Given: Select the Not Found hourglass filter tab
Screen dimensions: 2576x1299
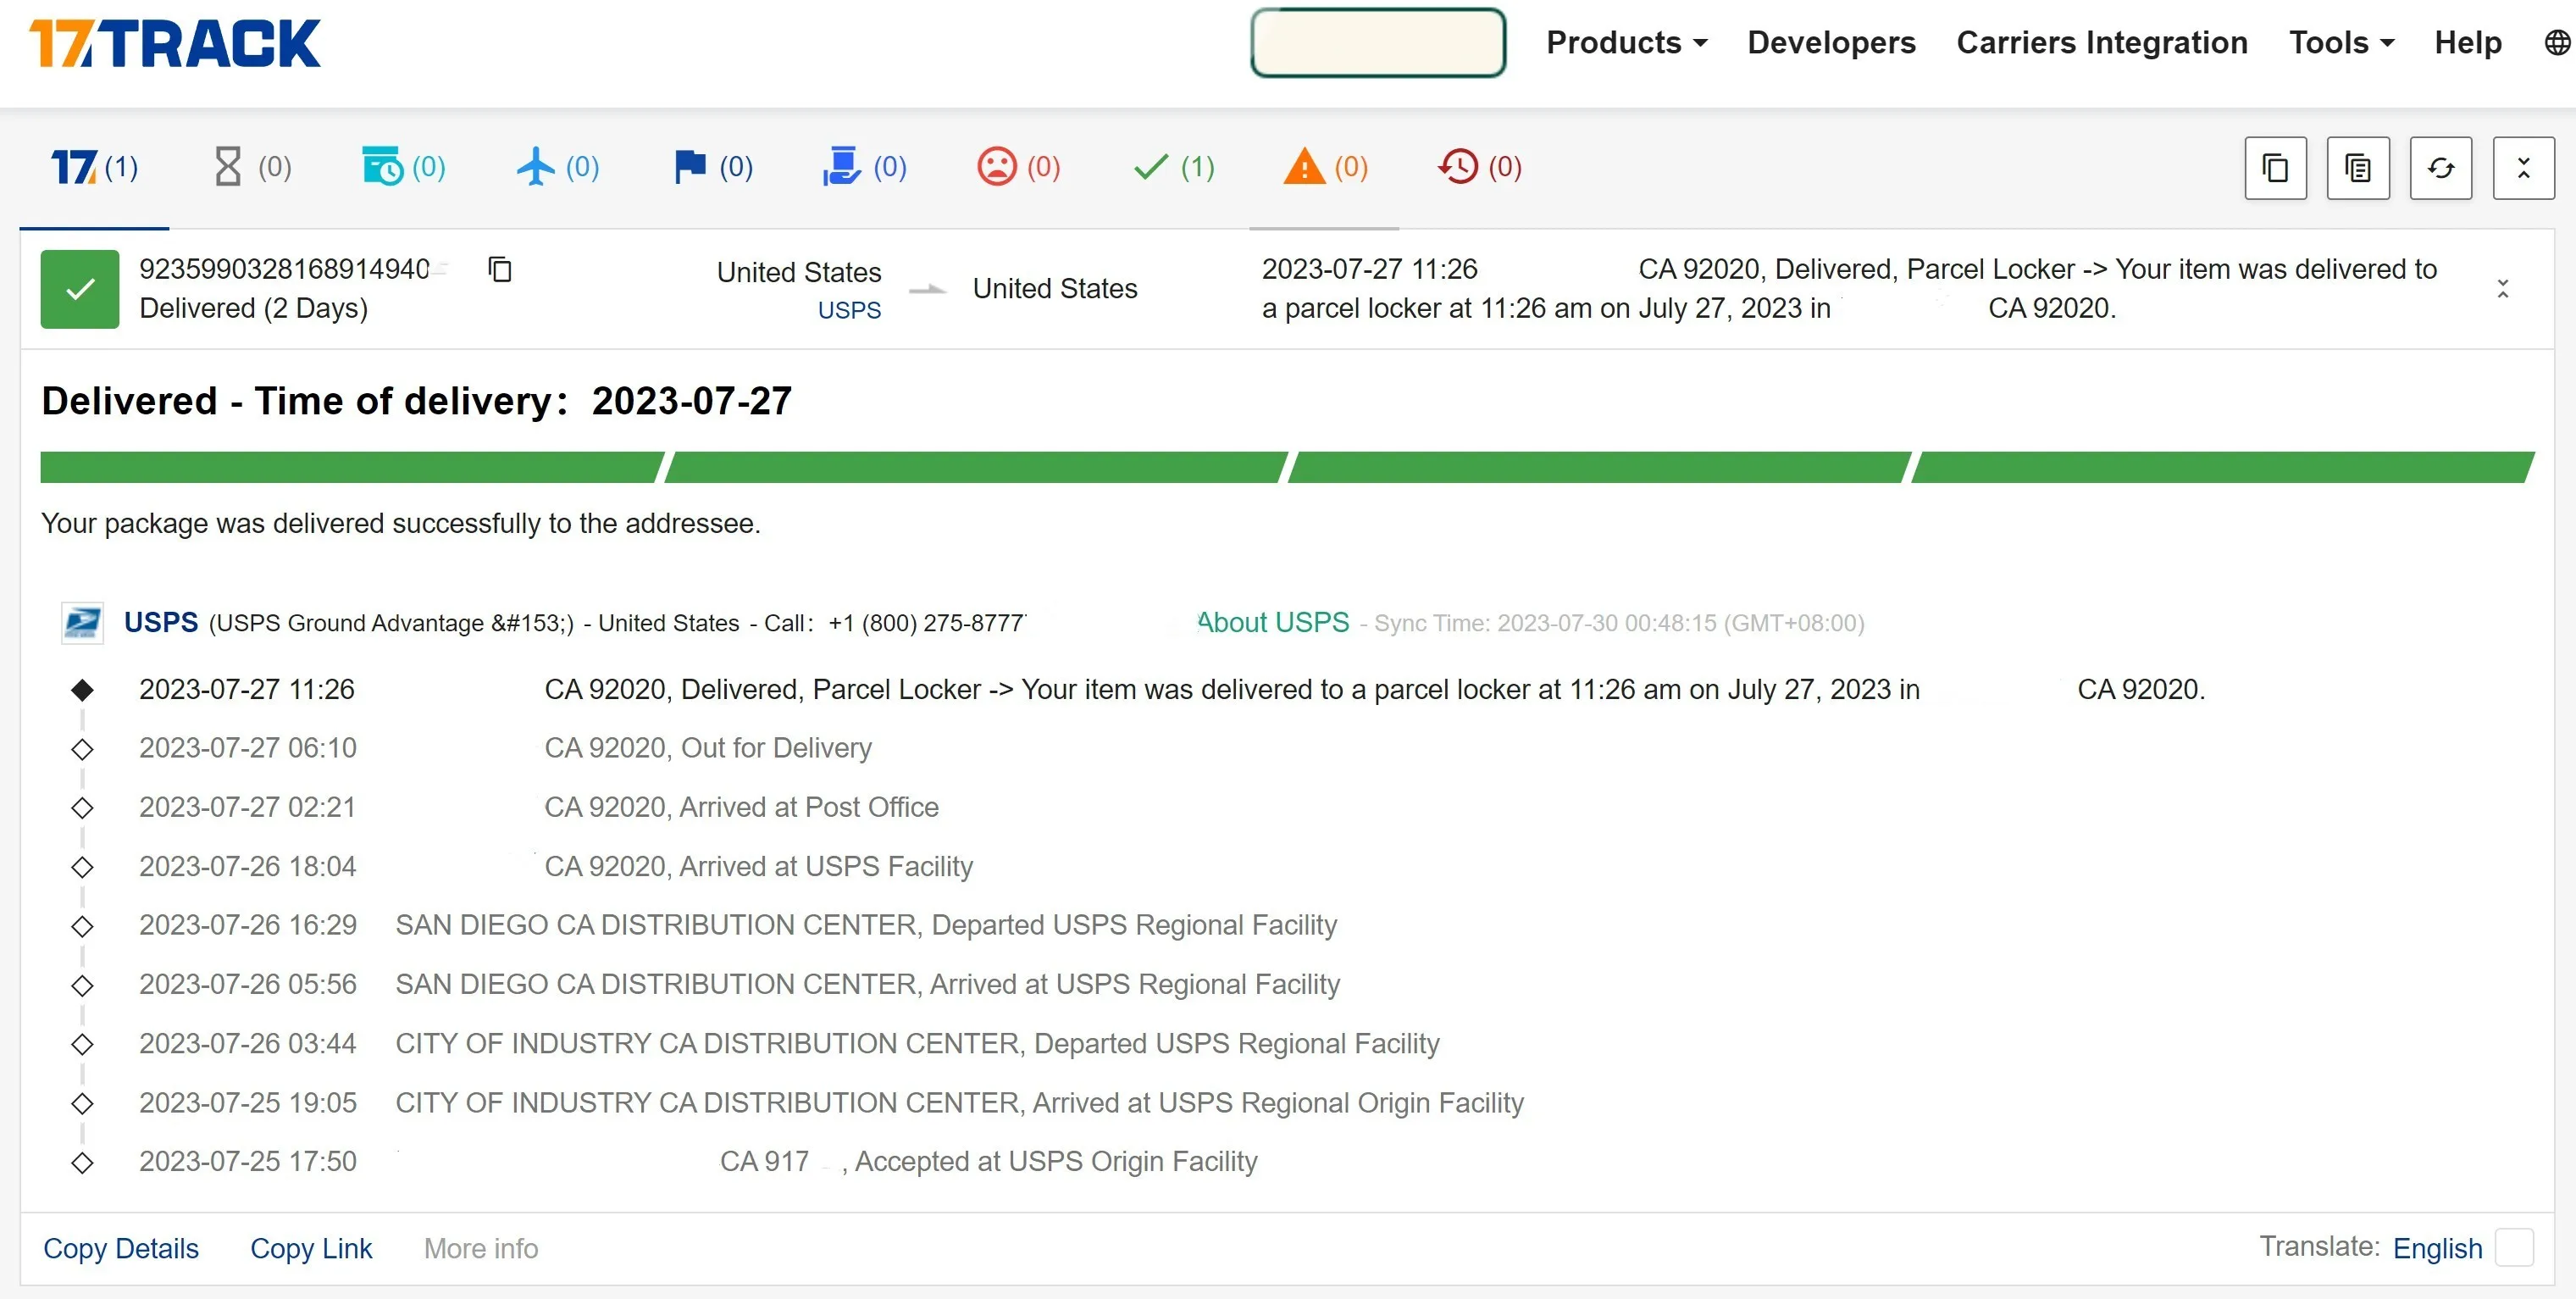Looking at the screenshot, I should coord(252,167).
